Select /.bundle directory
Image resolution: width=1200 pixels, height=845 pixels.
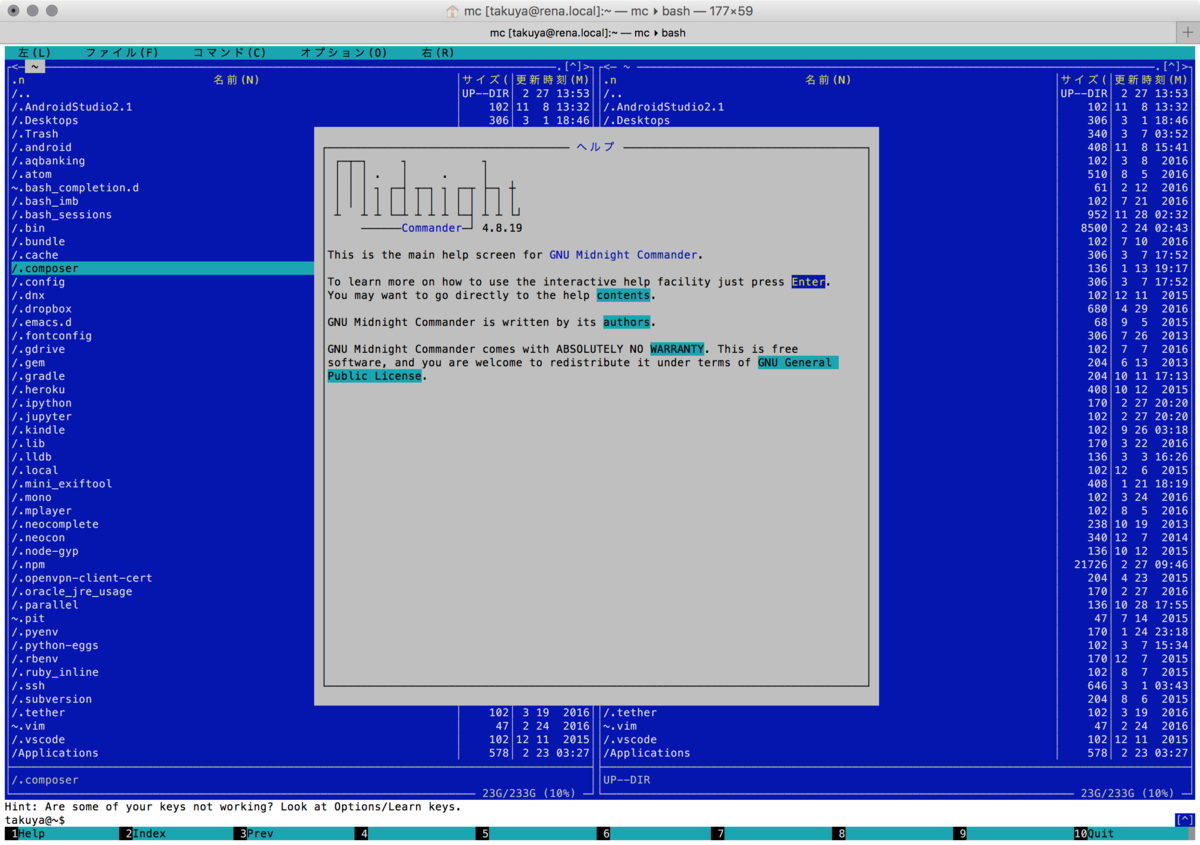click(x=38, y=242)
